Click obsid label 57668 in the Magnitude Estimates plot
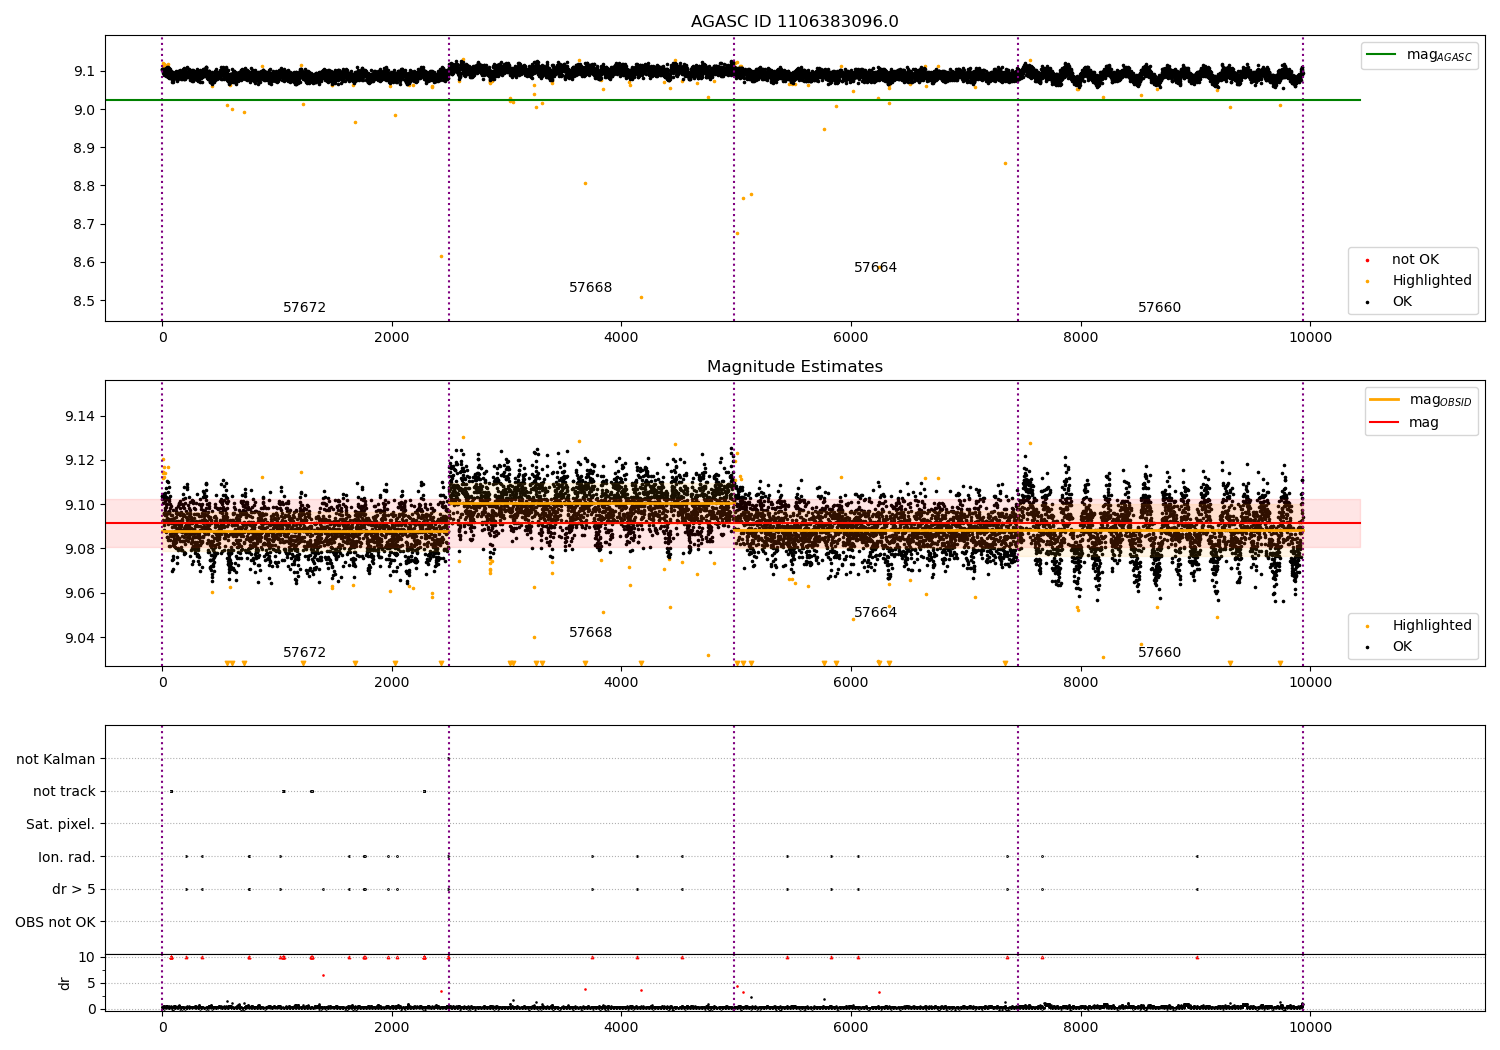The width and height of the screenshot is (1500, 1050). [x=590, y=633]
